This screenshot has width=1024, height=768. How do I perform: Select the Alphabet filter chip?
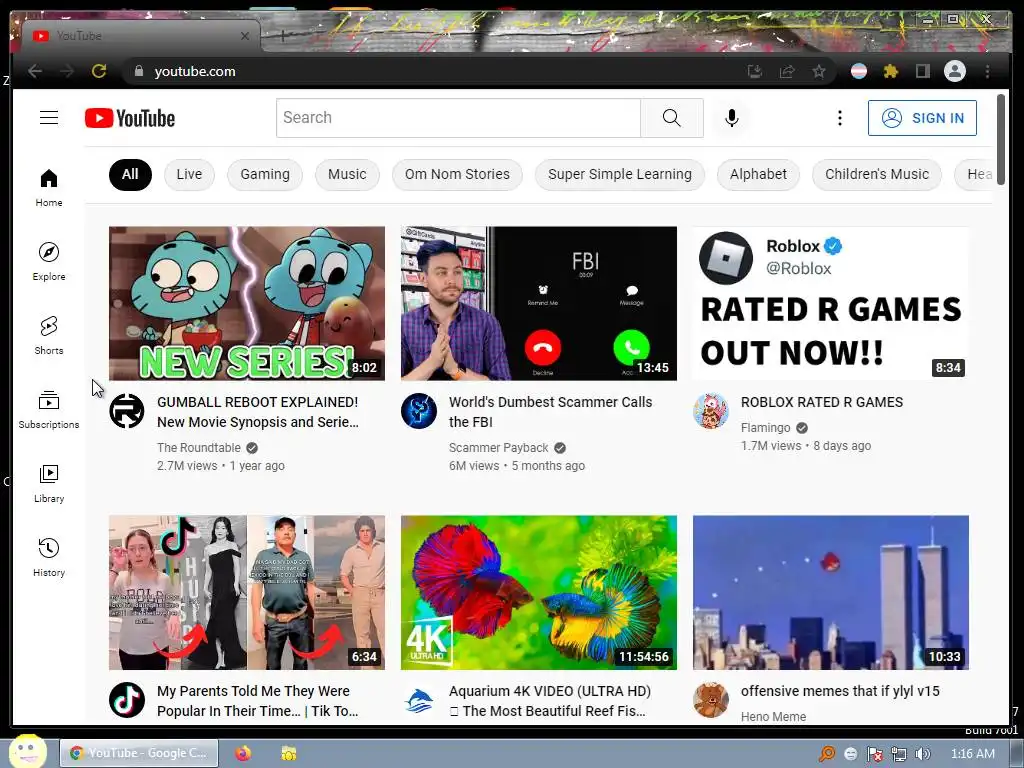pos(758,174)
